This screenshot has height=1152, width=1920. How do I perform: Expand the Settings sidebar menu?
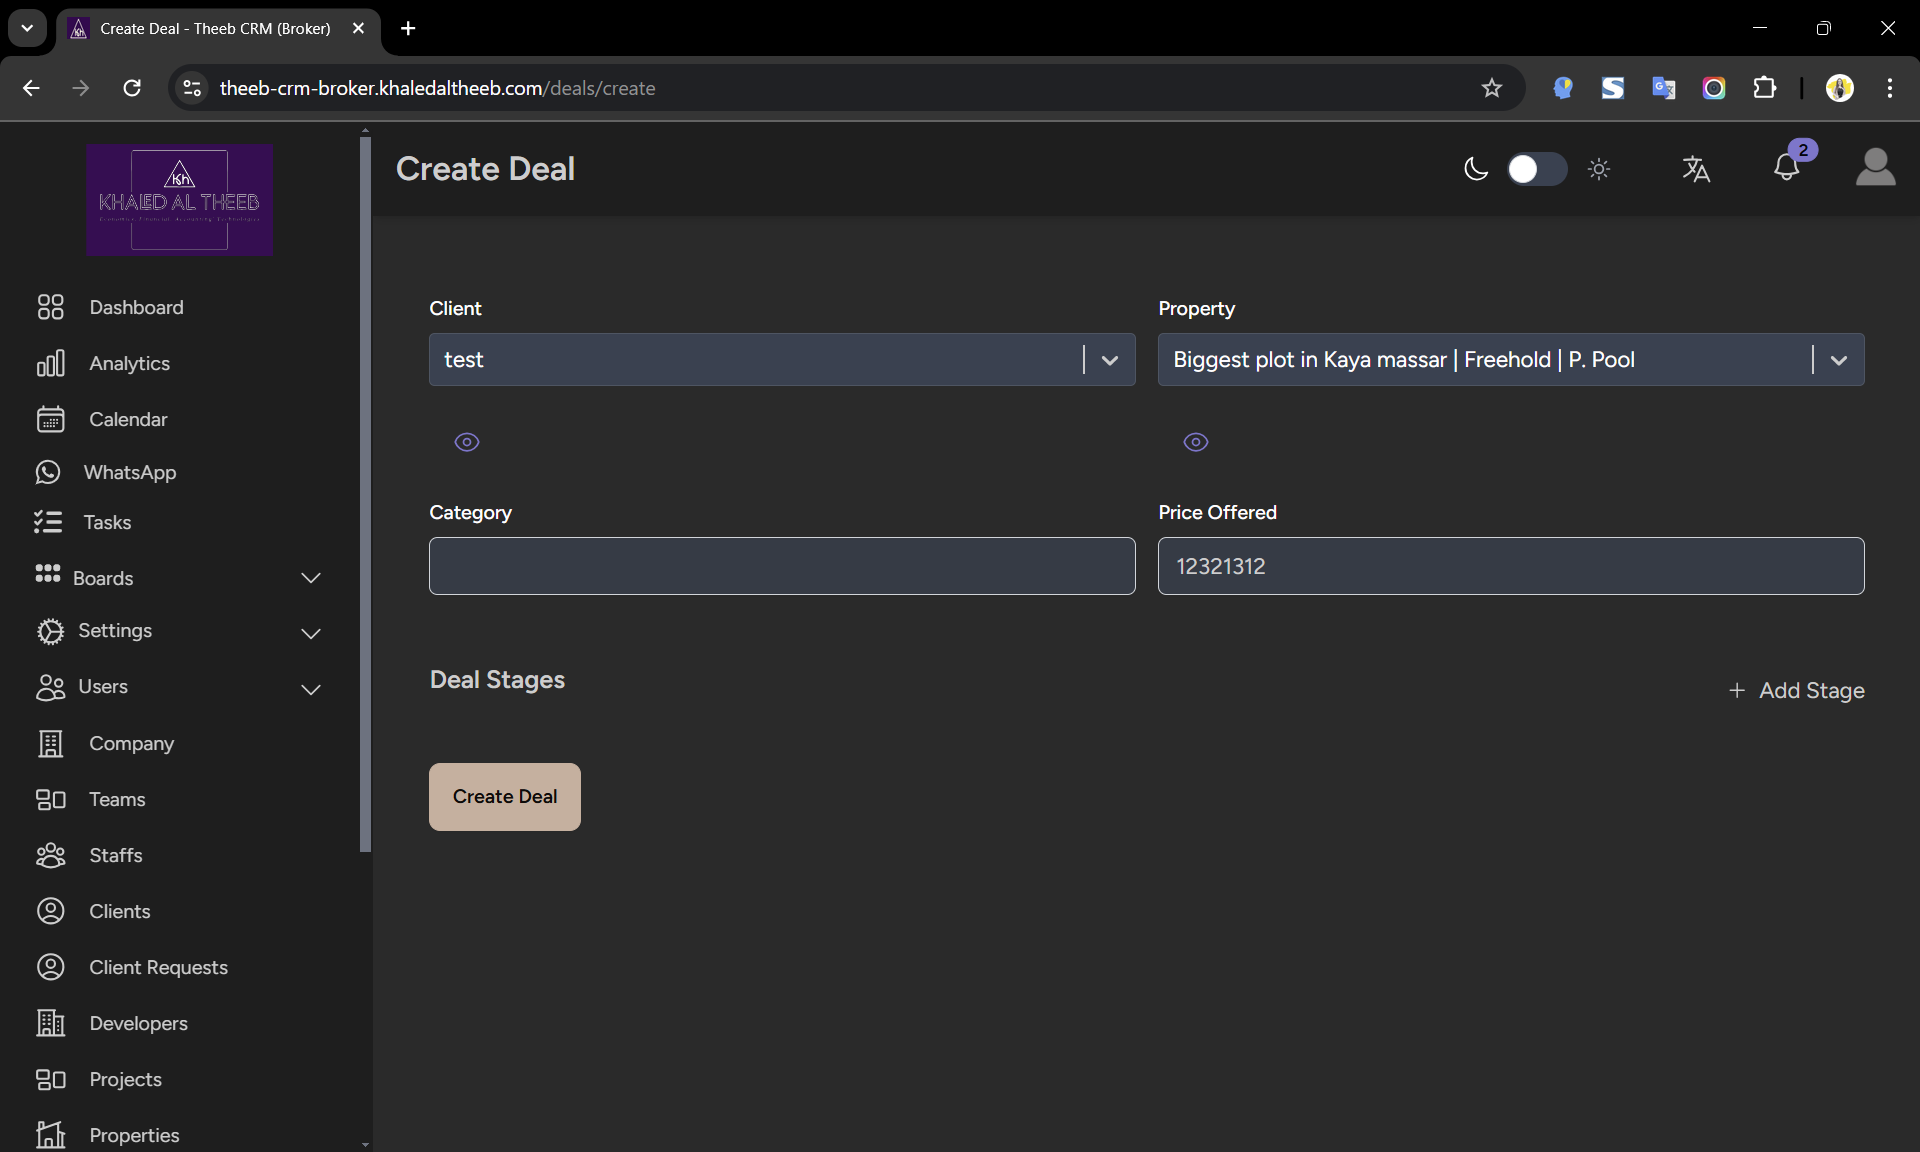(x=311, y=634)
